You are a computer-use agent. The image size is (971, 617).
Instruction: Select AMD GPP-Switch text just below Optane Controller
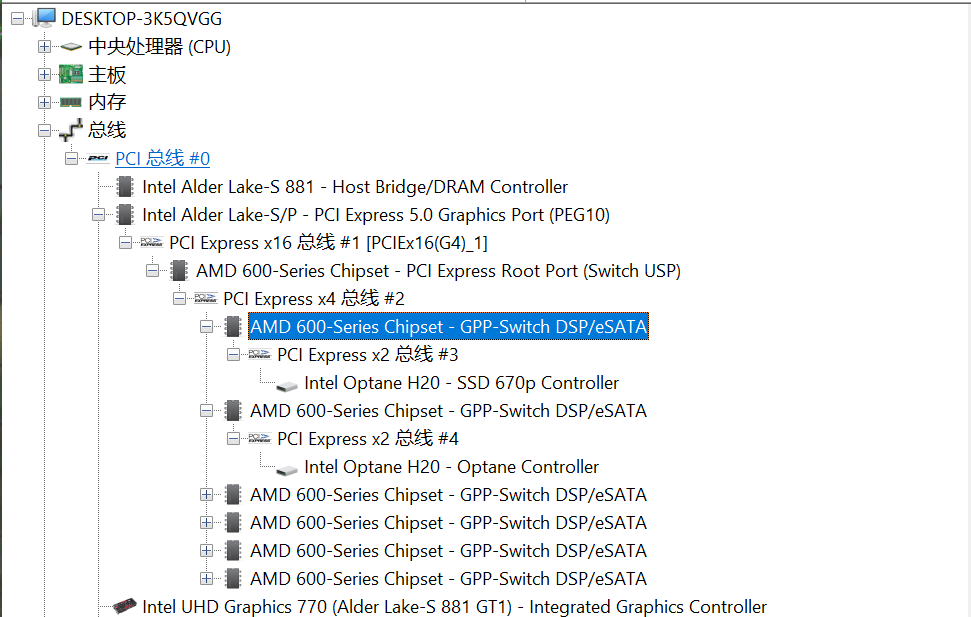pyautogui.click(x=448, y=494)
